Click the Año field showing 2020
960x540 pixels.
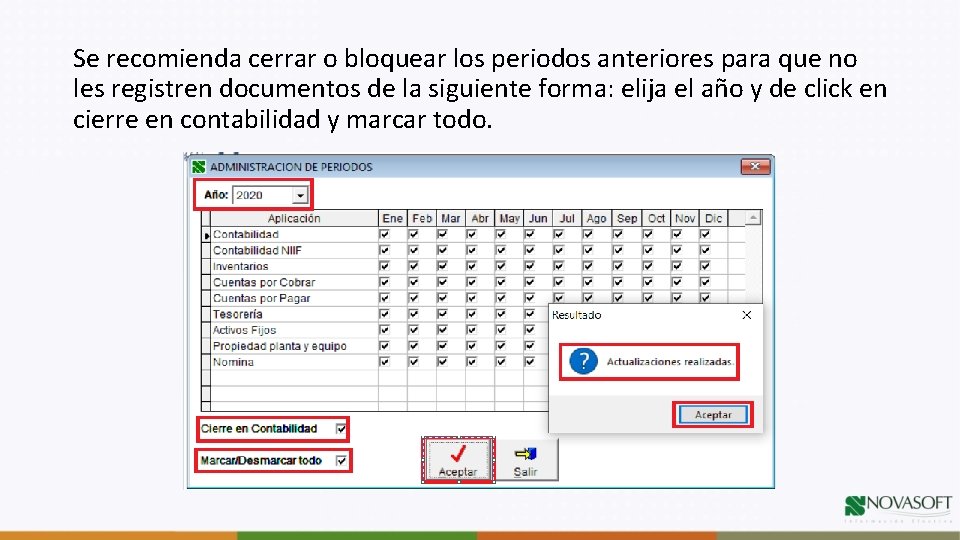coord(269,195)
